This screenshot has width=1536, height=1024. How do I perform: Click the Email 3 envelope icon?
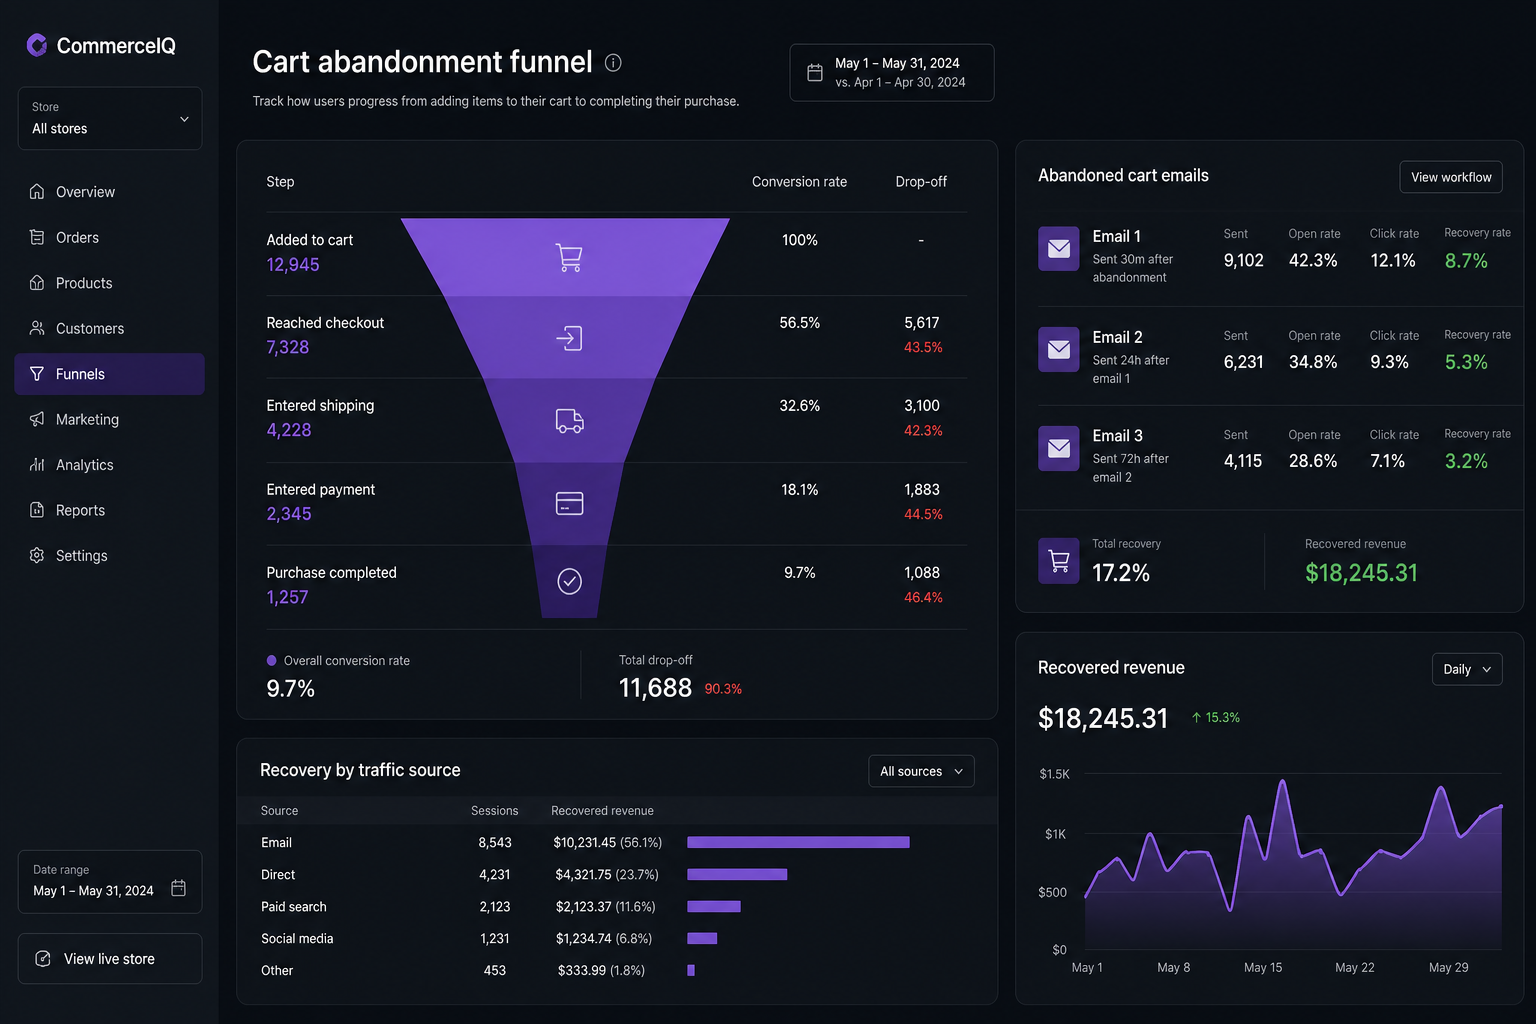click(1059, 449)
